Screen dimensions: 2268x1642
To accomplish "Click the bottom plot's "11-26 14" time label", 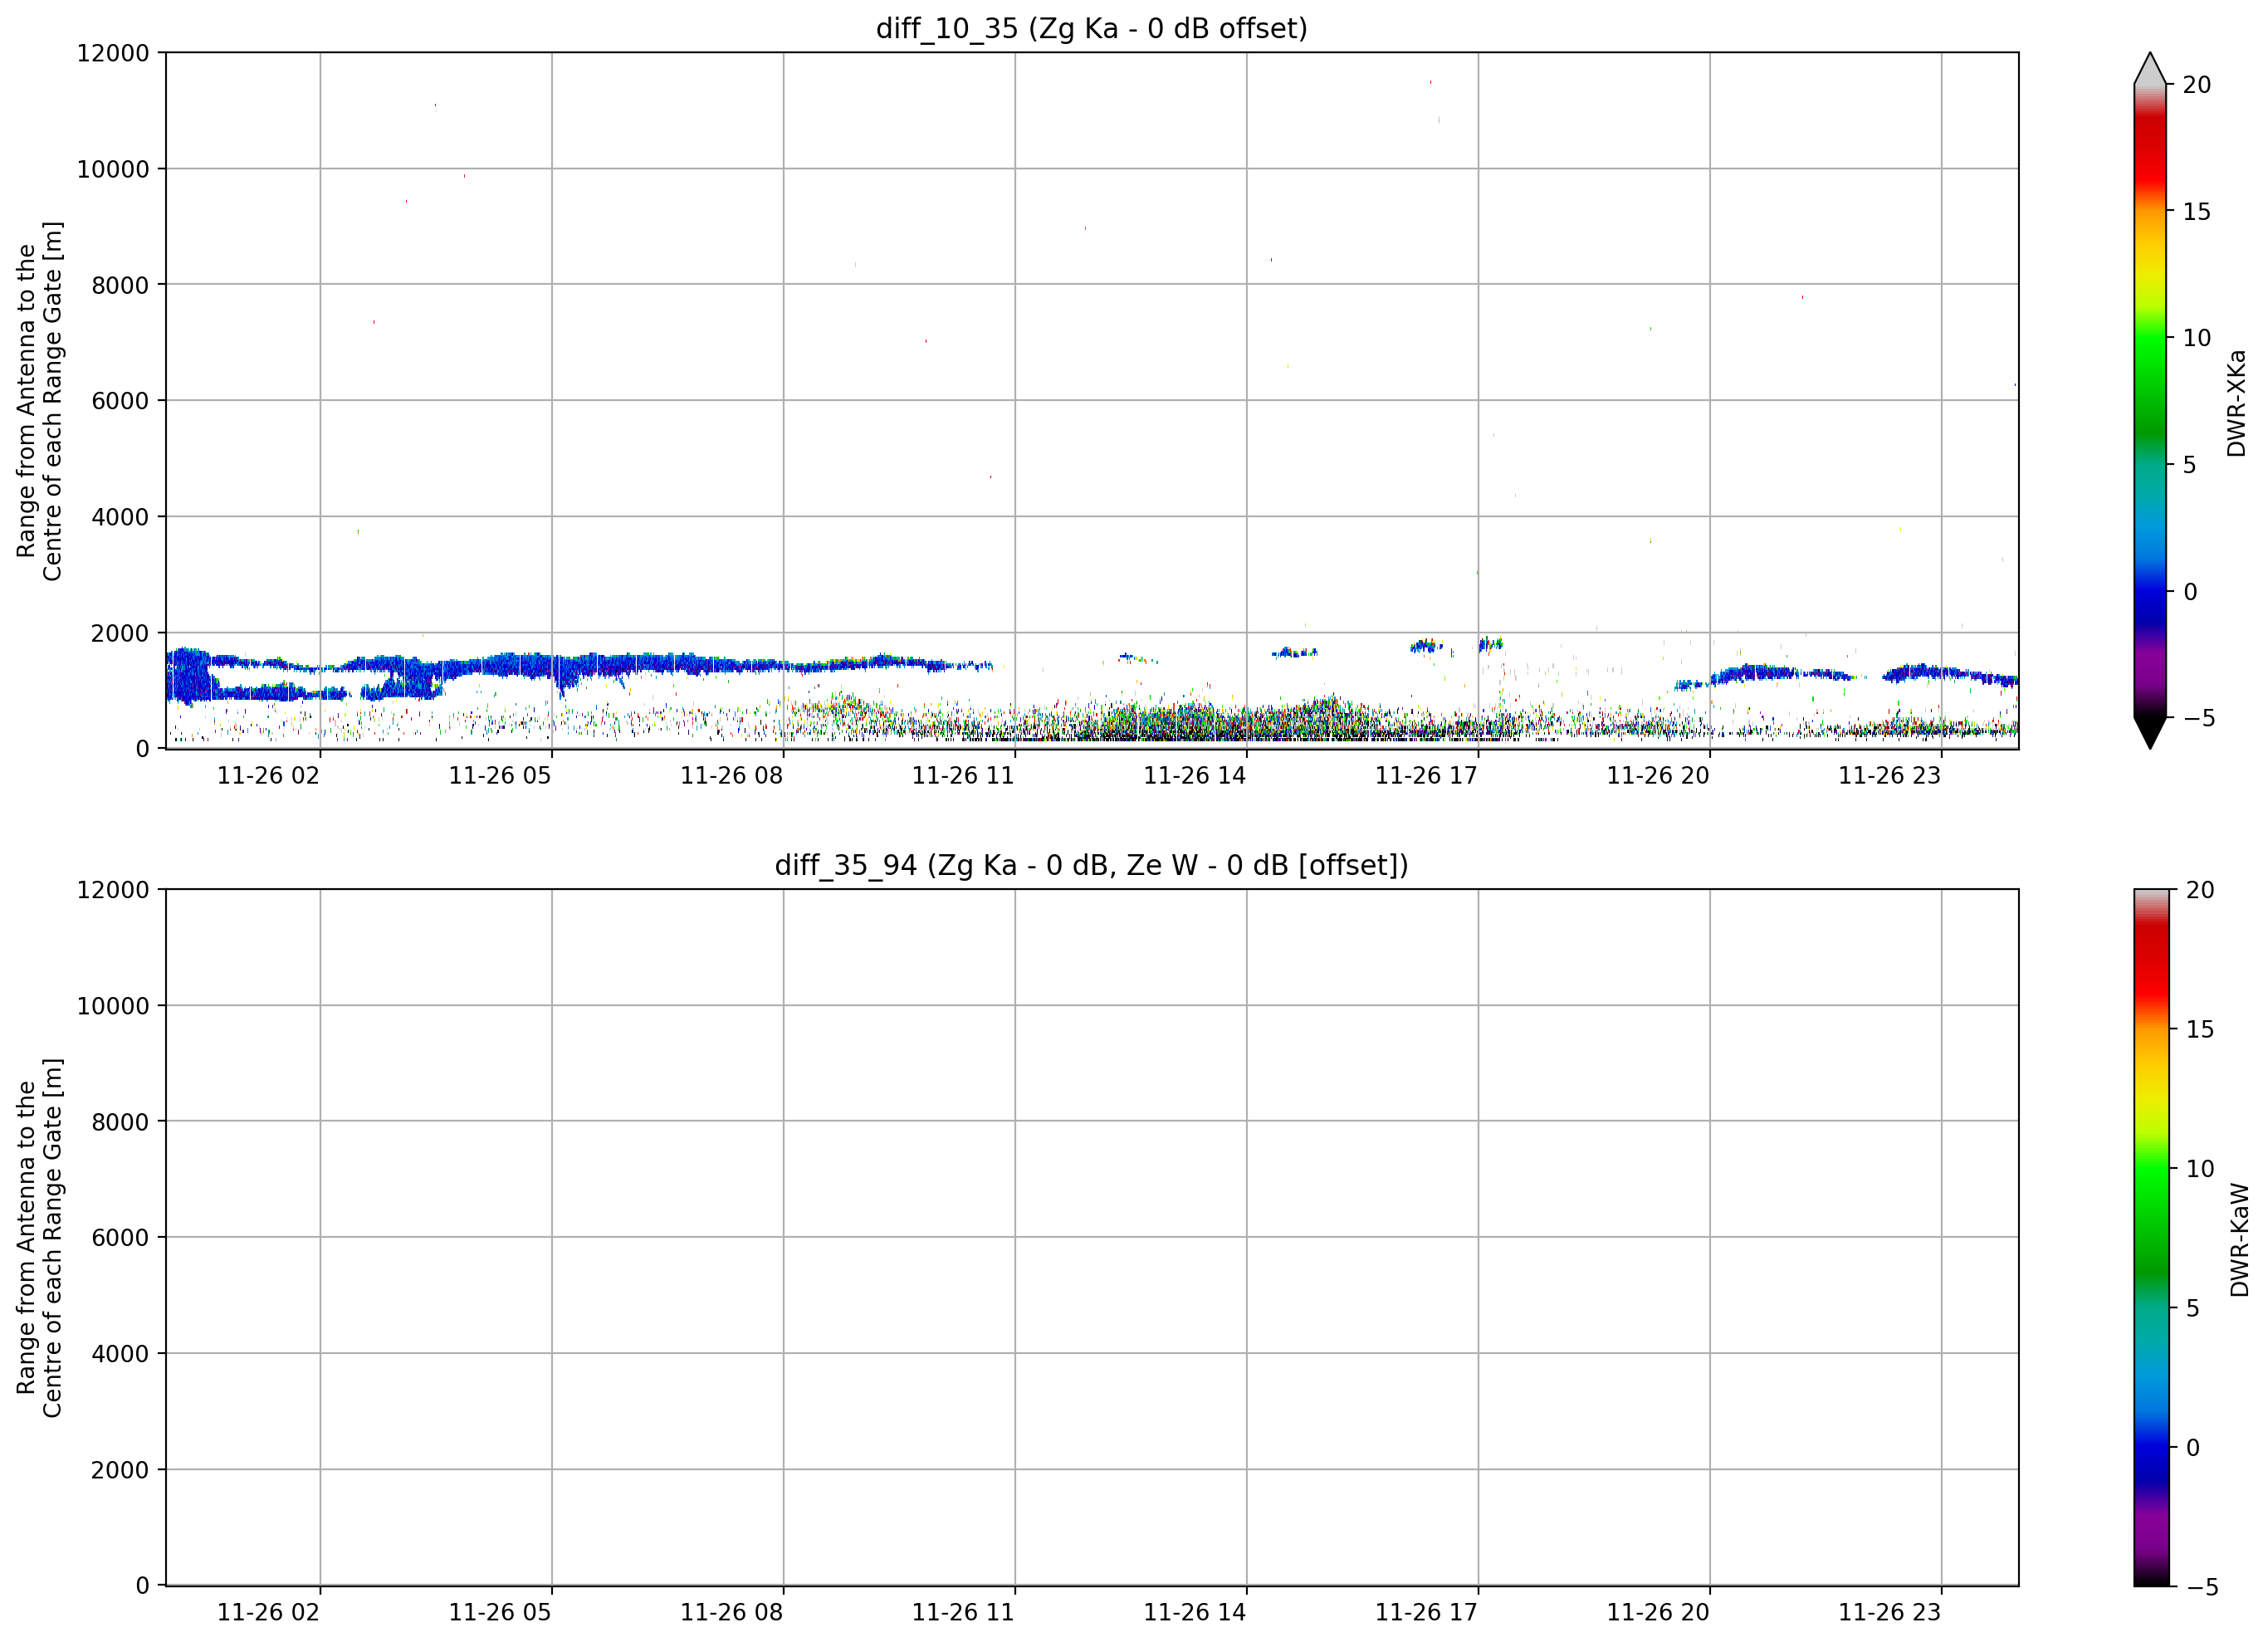I will [1195, 1613].
